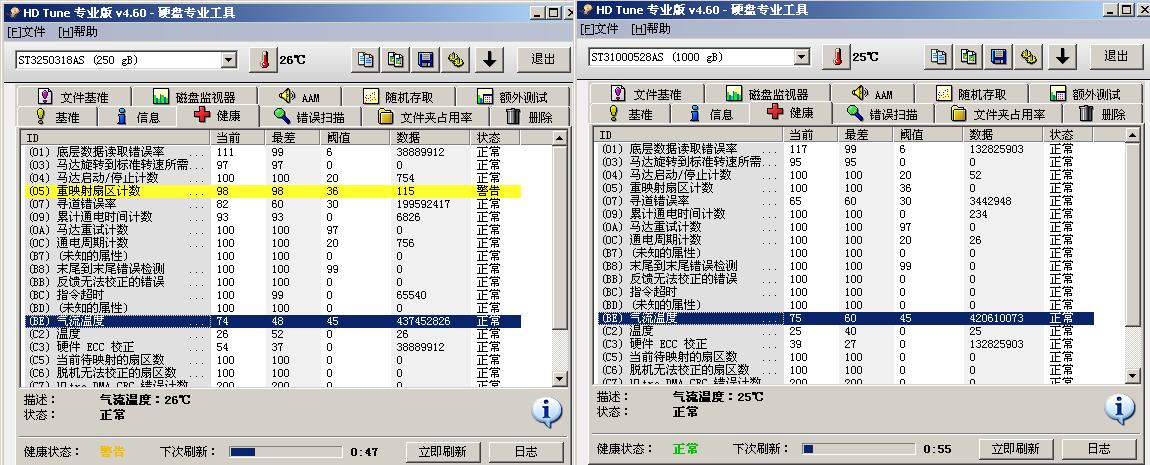This screenshot has height=465, width=1150.
Task: Click 退出 button in left window
Action: pos(543,59)
